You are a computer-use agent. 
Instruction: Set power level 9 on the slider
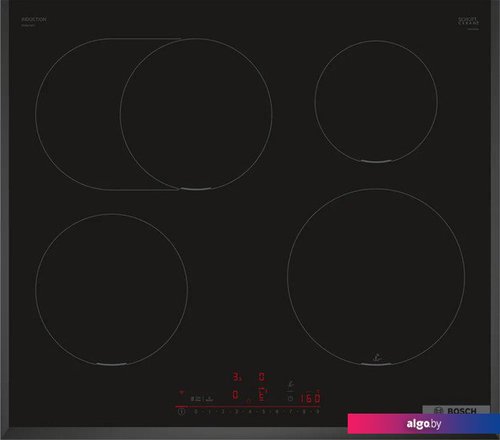(317, 412)
